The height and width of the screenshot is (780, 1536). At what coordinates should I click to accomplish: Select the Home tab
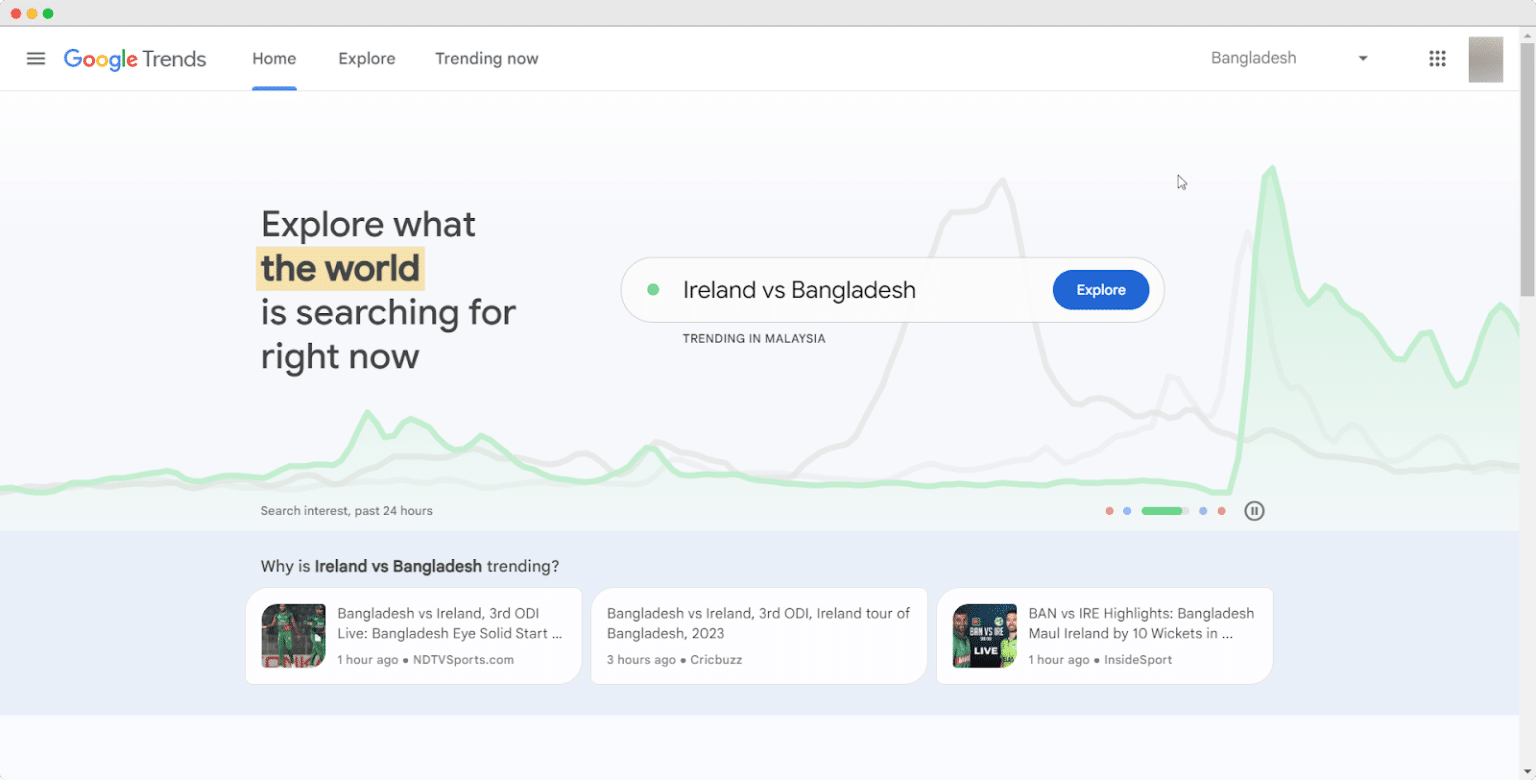pyautogui.click(x=274, y=58)
